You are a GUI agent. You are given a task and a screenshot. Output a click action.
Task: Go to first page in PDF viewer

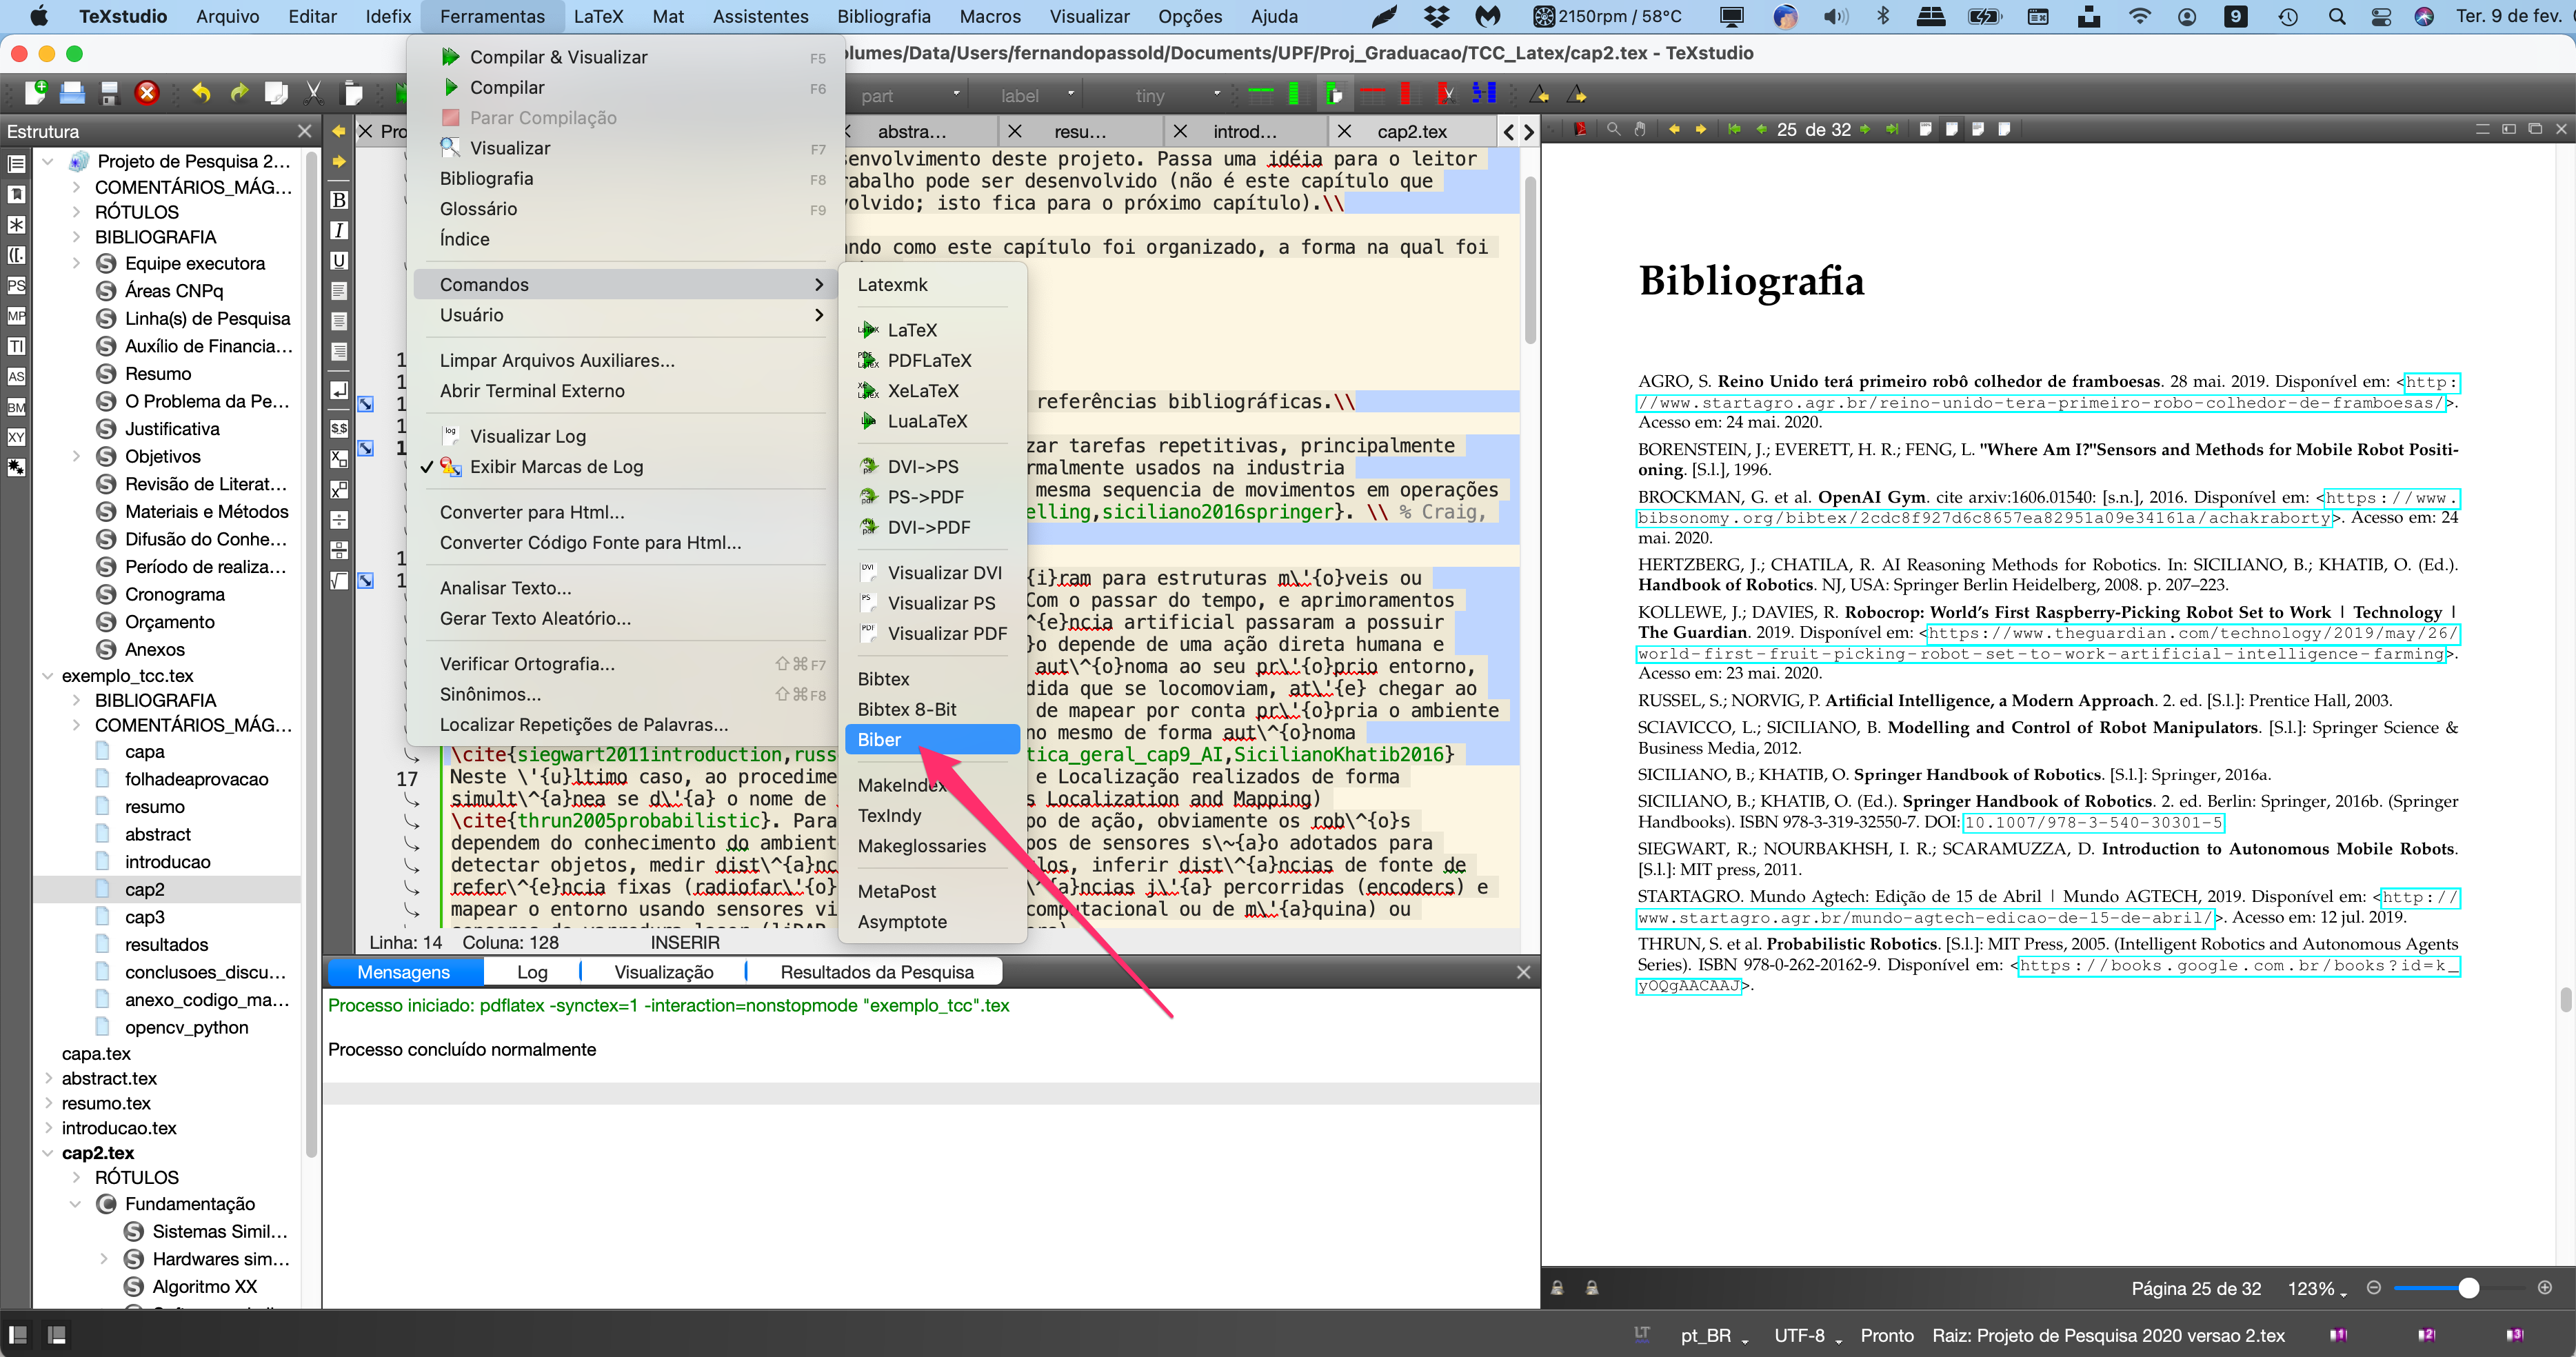point(1734,129)
